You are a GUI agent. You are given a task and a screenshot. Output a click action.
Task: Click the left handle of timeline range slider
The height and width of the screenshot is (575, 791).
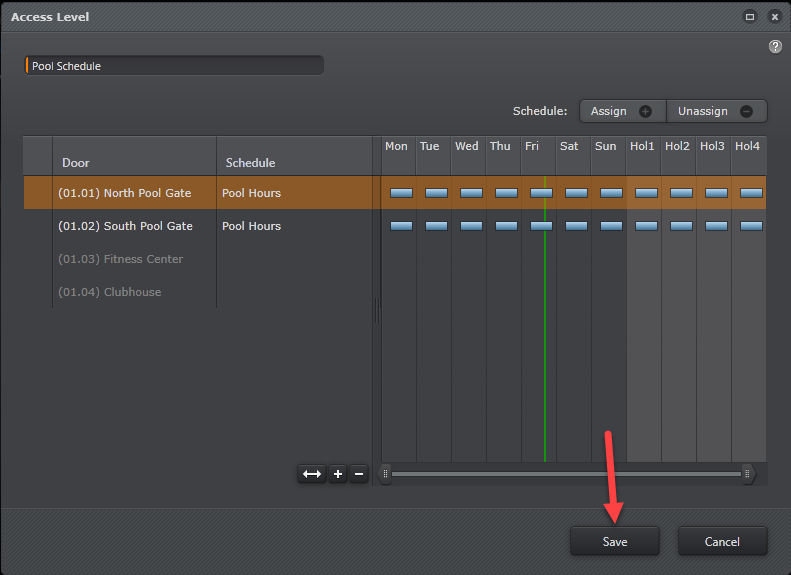pos(385,474)
